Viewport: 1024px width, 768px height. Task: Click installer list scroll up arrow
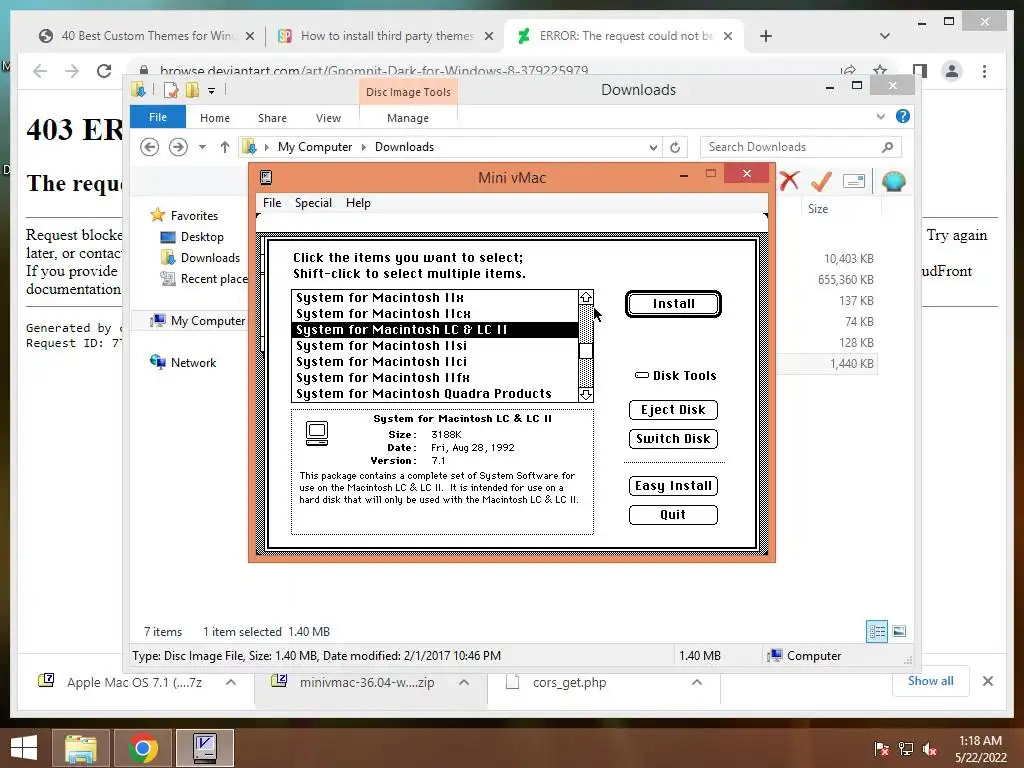point(586,298)
